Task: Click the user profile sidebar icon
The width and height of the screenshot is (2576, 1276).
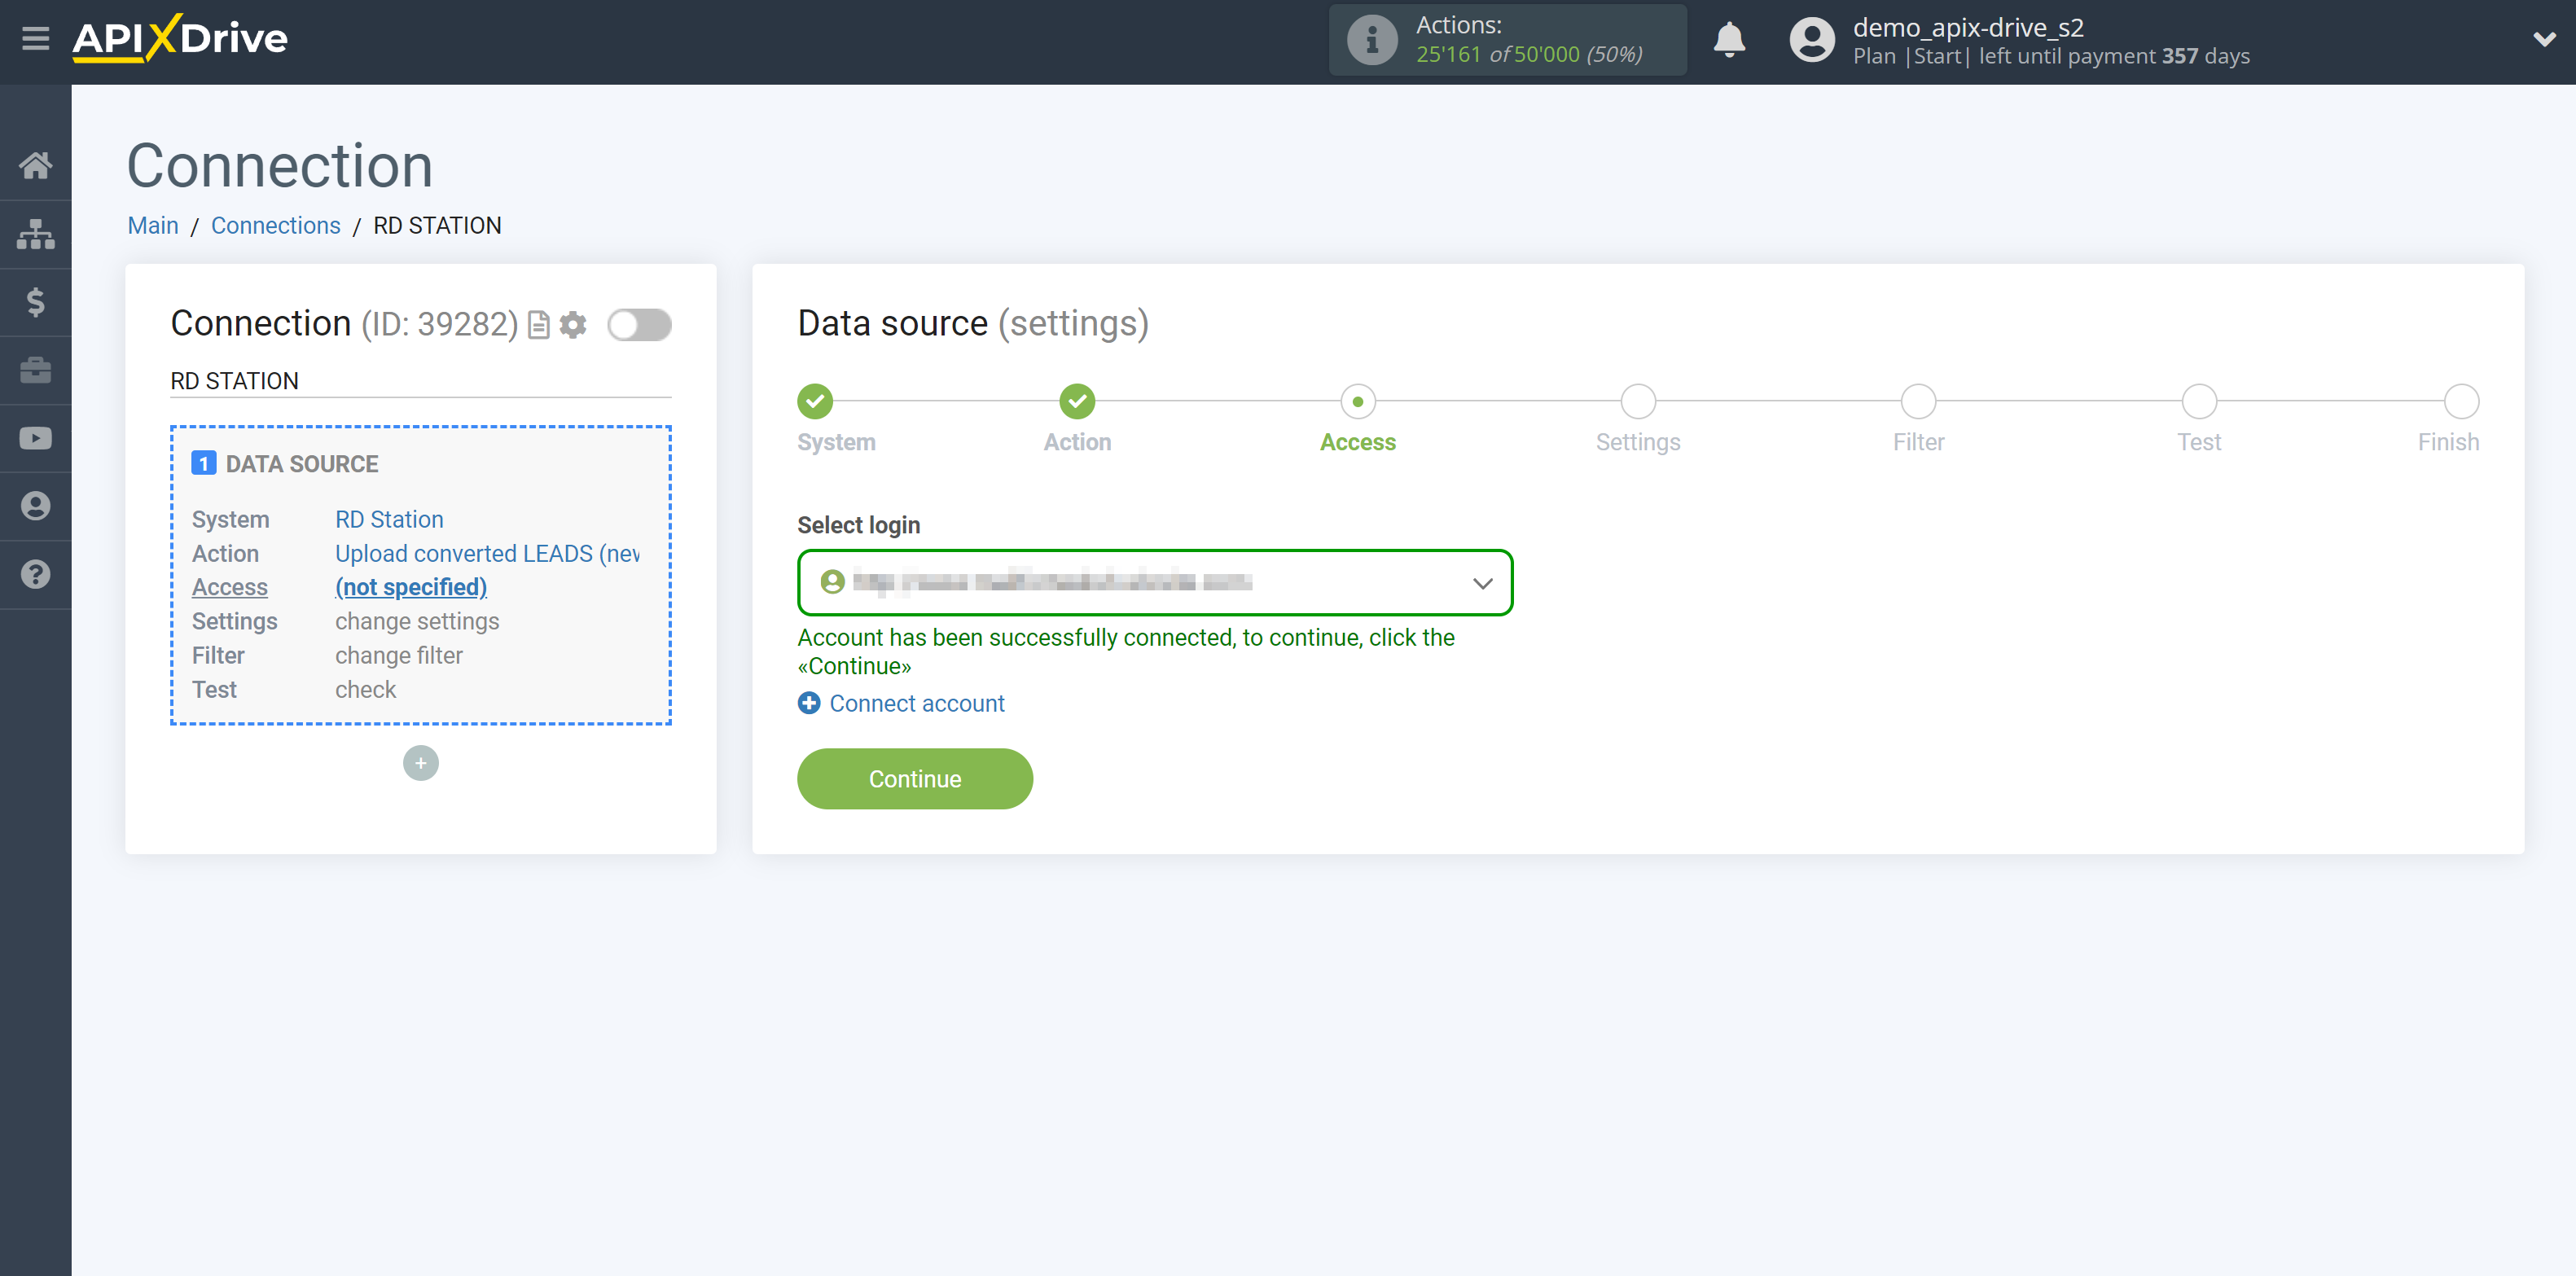Action: pos(36,504)
